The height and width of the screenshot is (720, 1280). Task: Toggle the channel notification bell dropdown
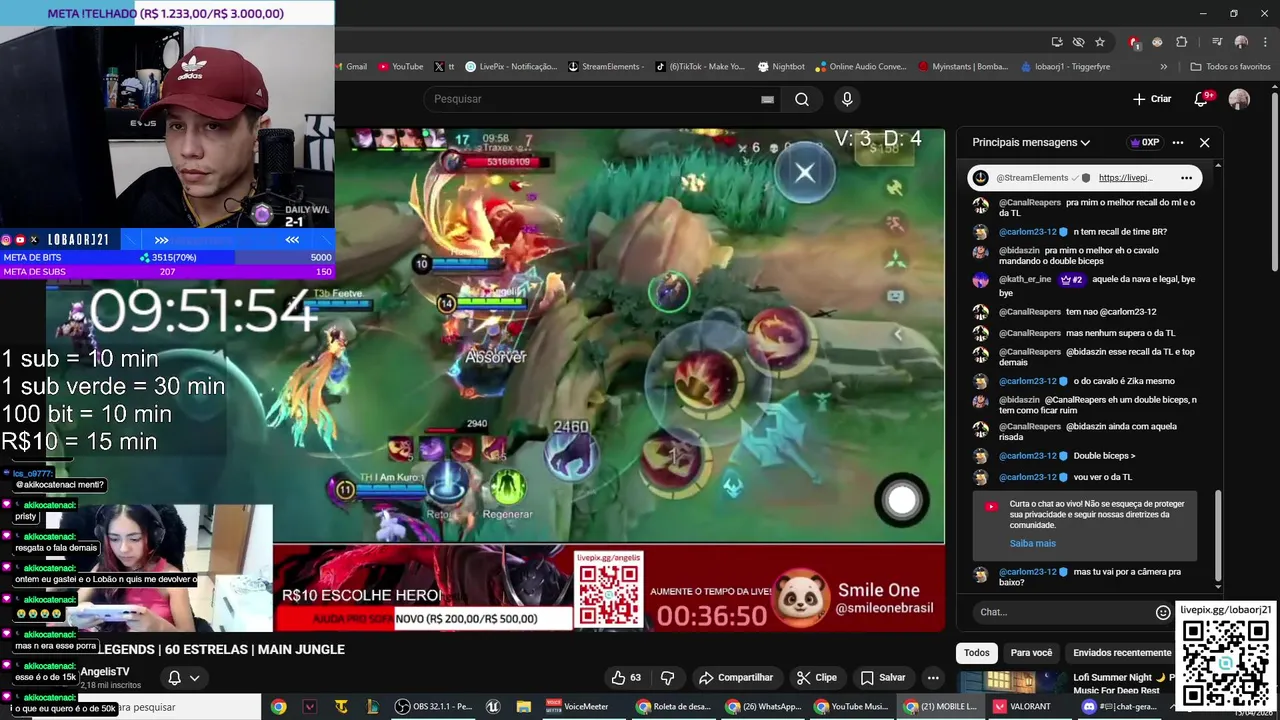click(183, 678)
